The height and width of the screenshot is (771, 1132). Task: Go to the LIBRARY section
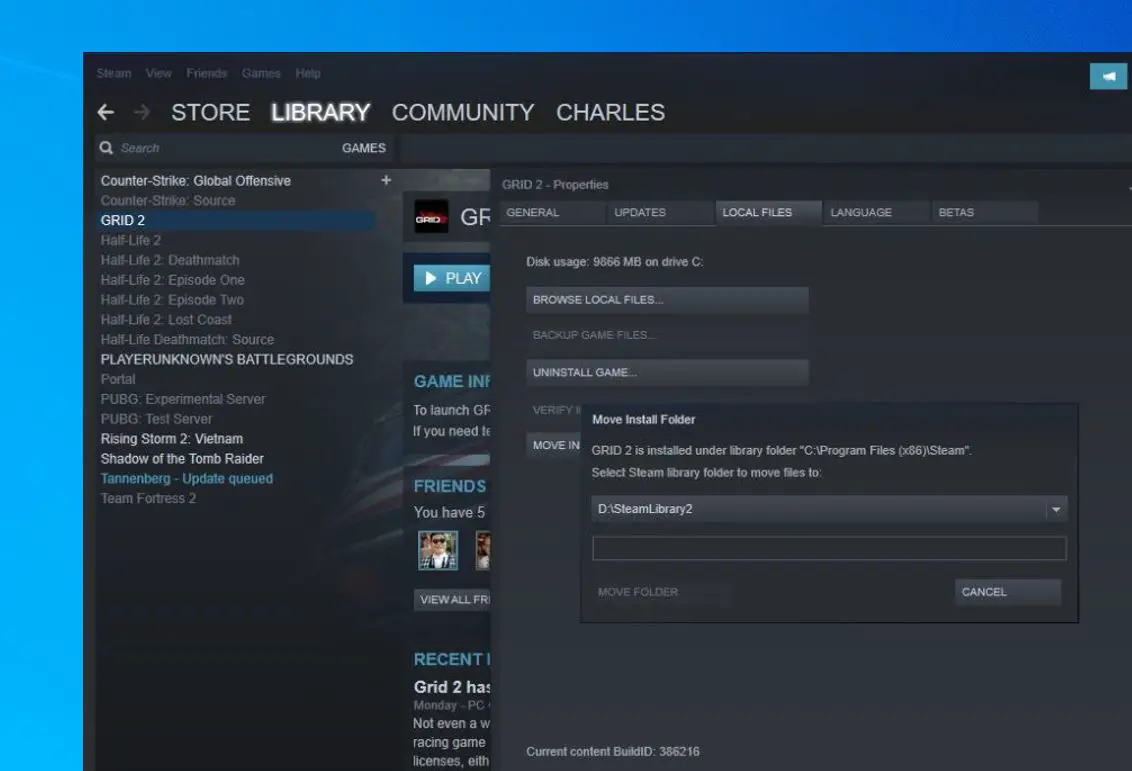pos(321,112)
